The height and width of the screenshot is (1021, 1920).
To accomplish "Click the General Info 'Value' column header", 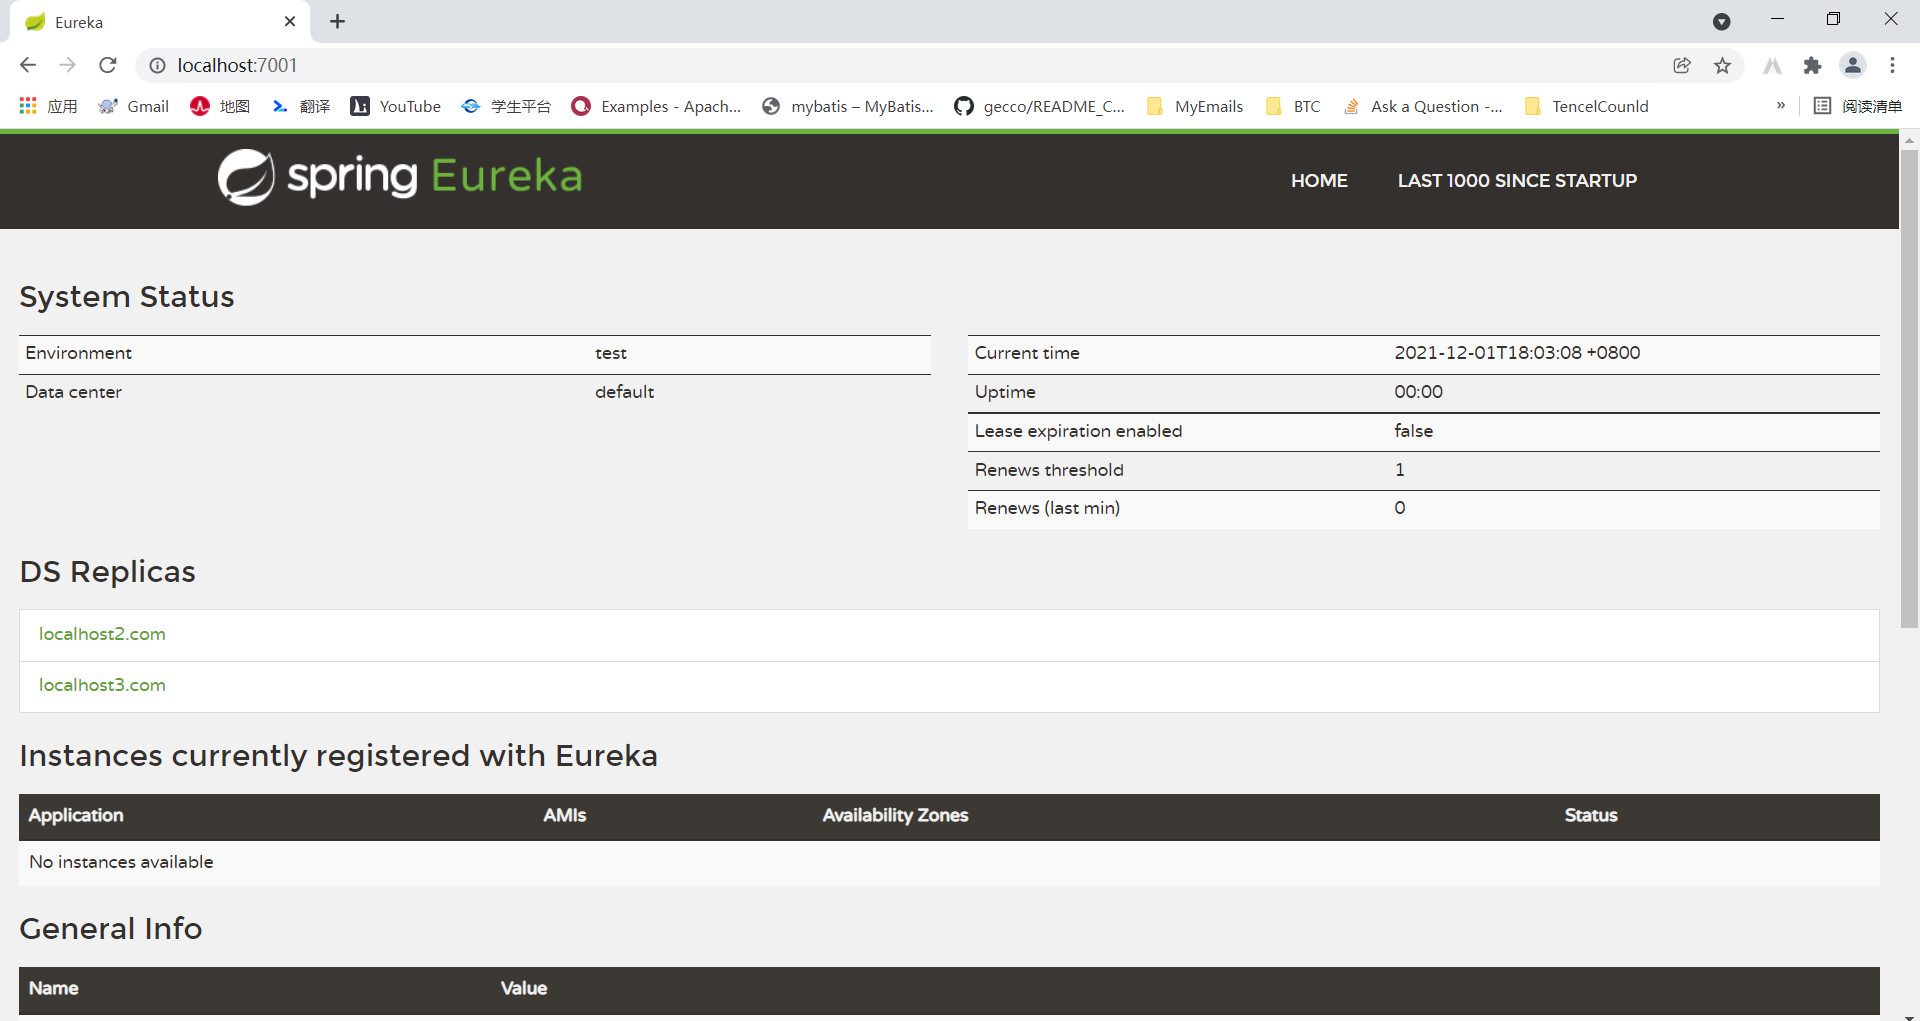I will tap(524, 988).
